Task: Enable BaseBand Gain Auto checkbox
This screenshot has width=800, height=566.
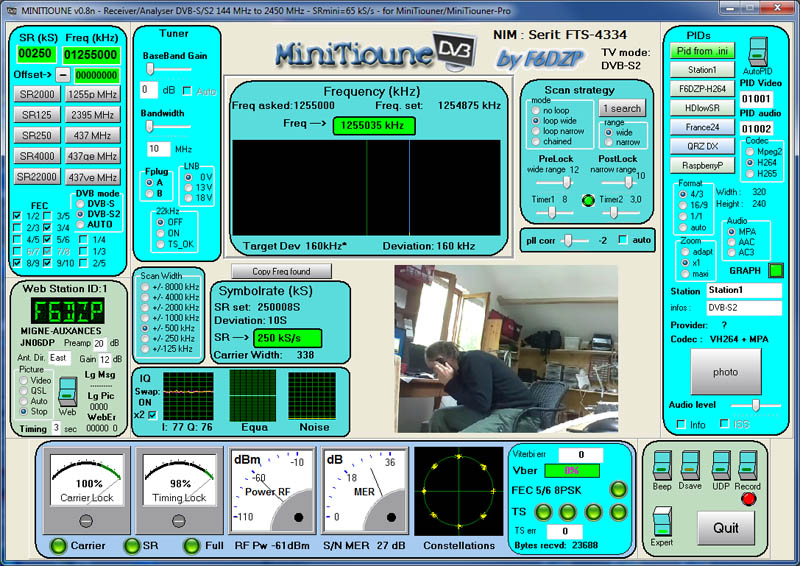Action: [187, 91]
